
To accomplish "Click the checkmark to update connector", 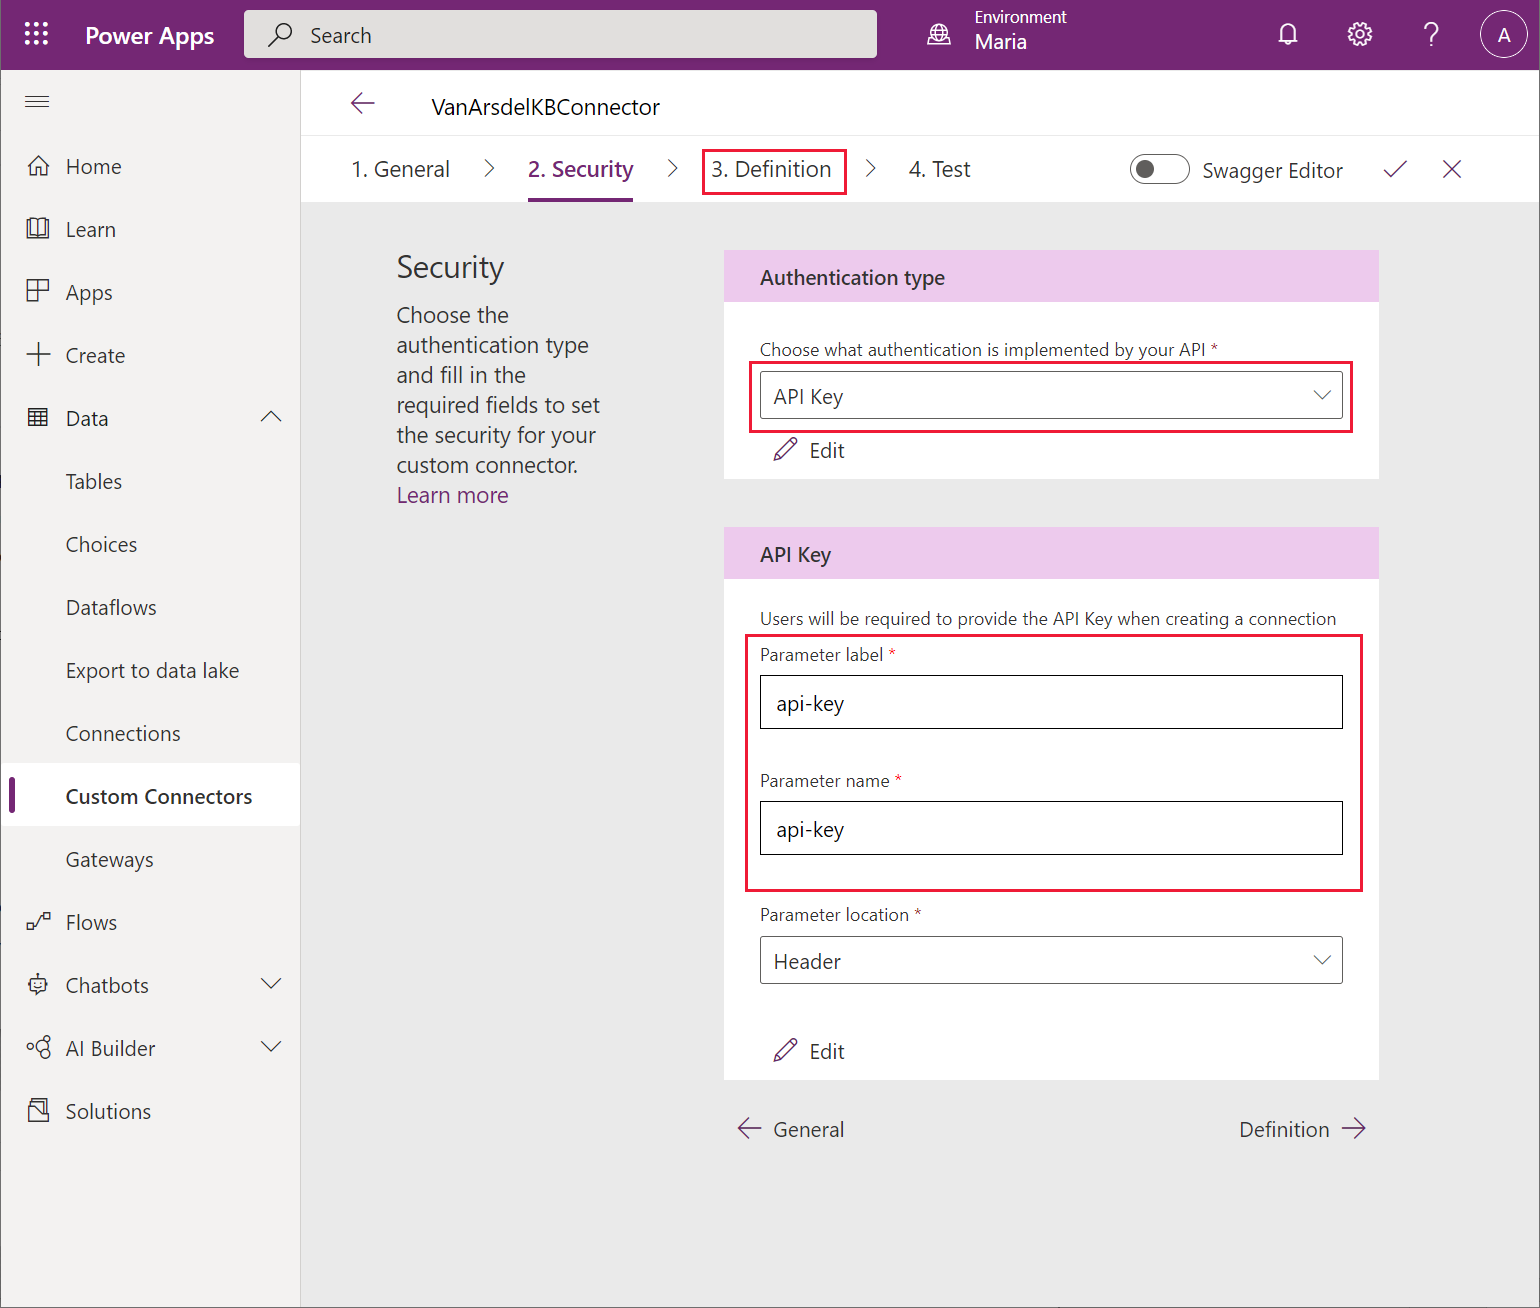I will 1395,170.
